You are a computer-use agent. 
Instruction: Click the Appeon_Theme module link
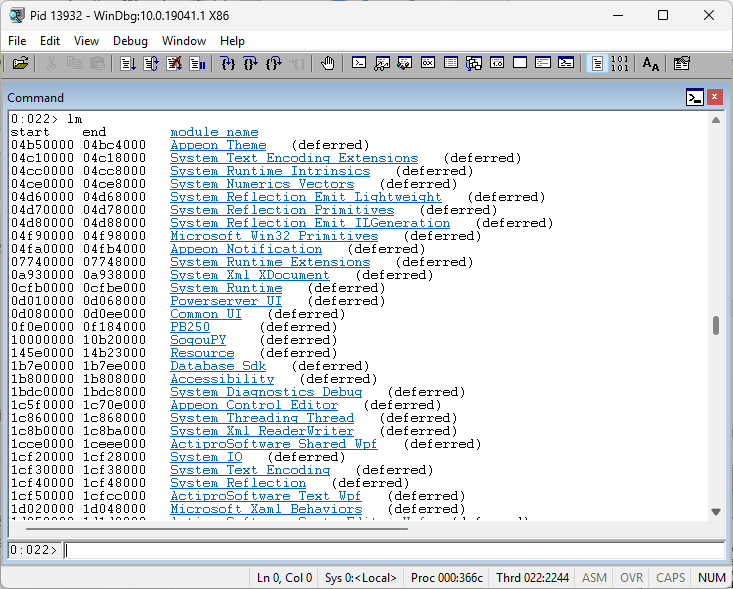[218, 145]
